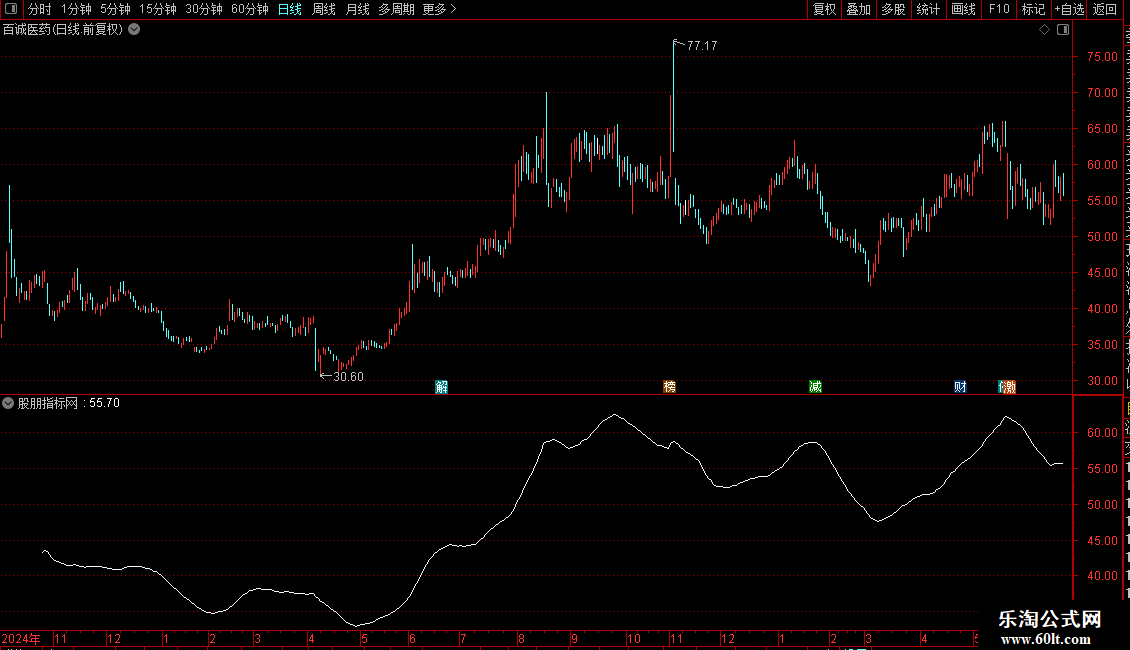Click the 榜 event marker icon
This screenshot has height=650, width=1130.
tap(669, 387)
